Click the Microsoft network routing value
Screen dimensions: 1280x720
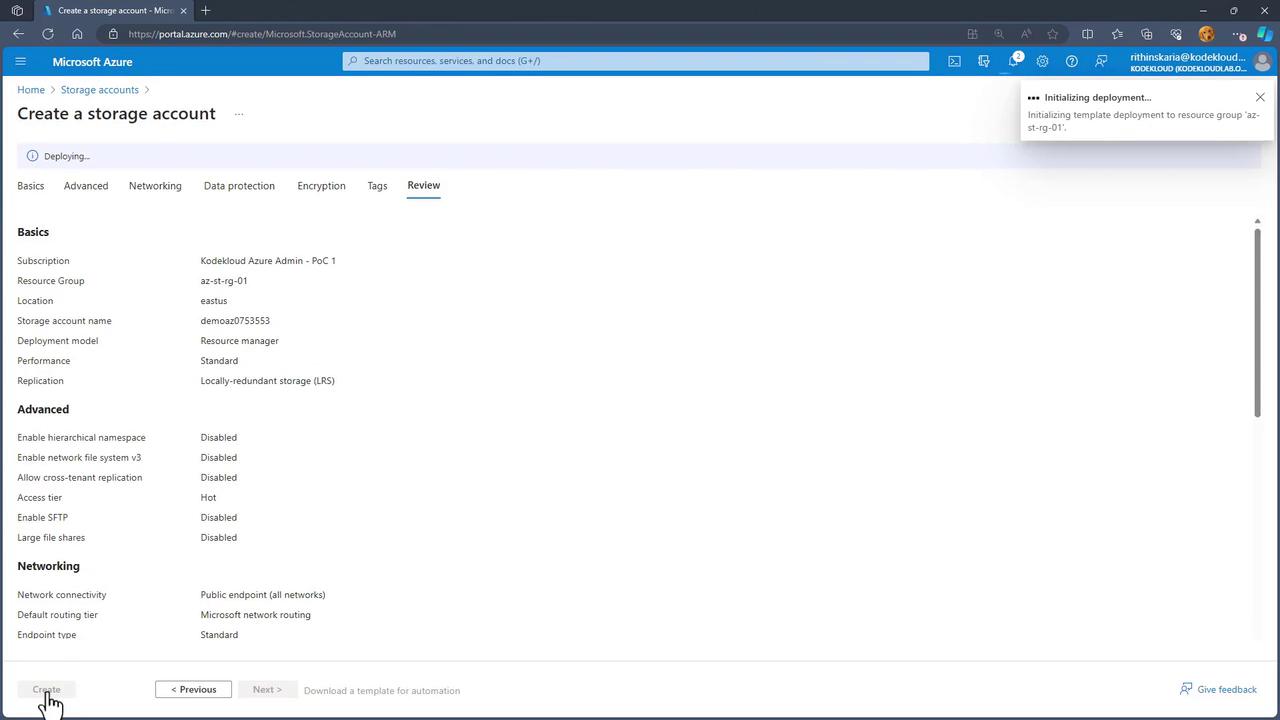(255, 615)
